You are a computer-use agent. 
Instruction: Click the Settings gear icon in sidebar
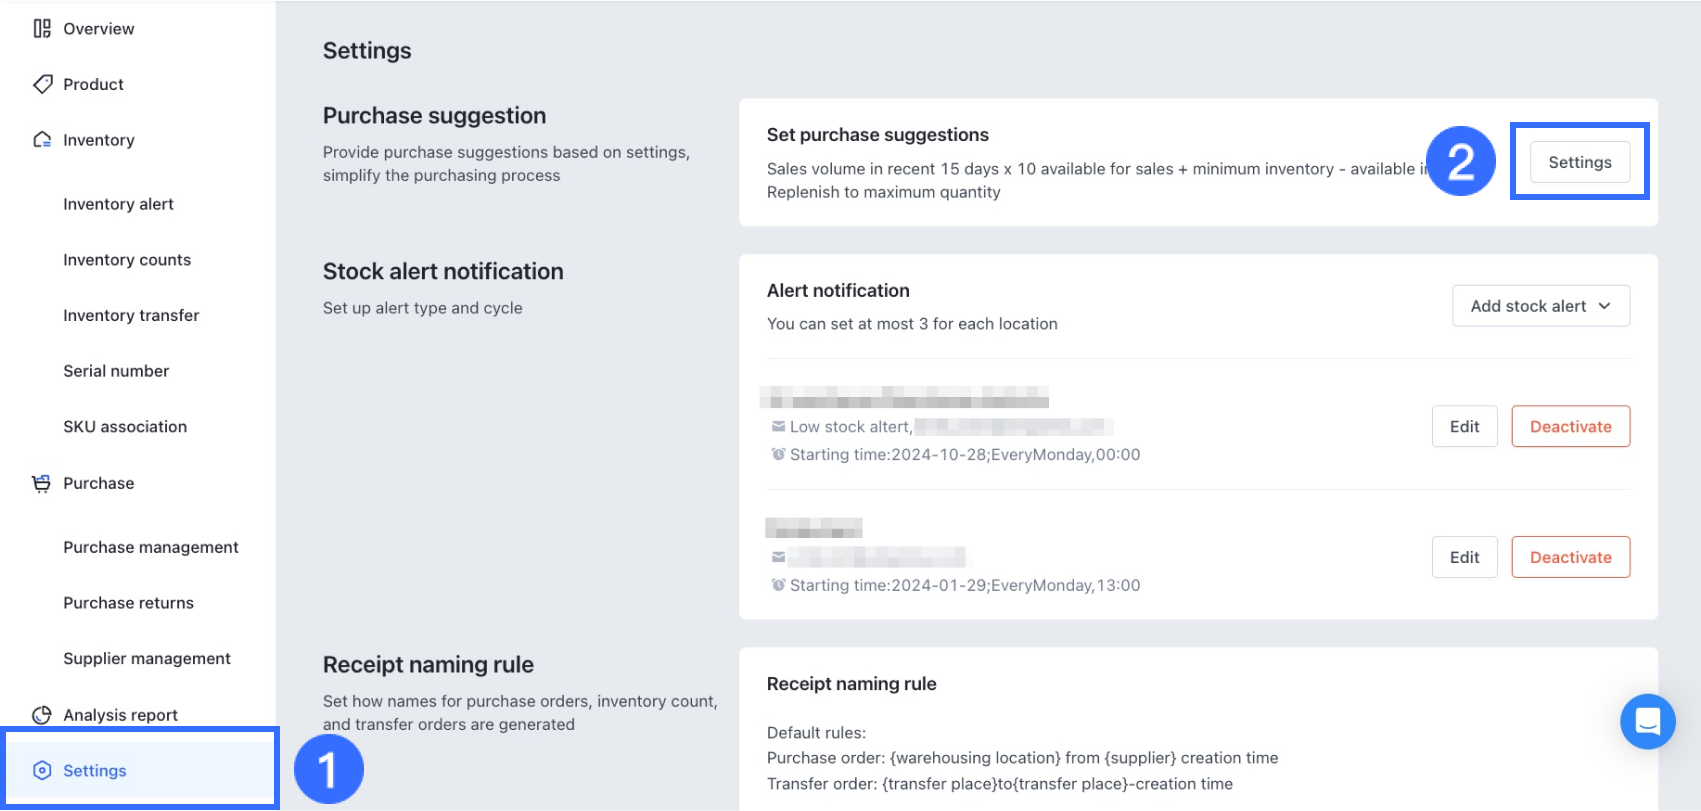click(42, 771)
